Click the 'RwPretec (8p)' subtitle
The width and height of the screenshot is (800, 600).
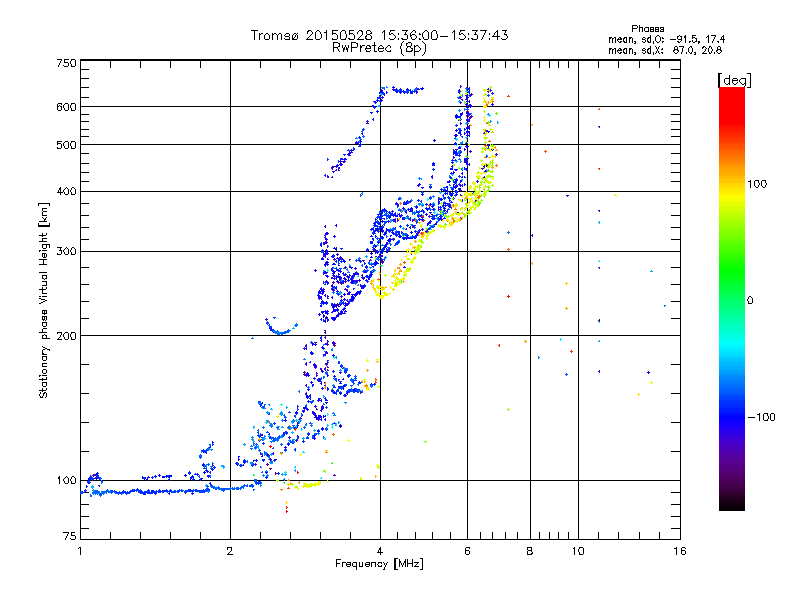click(x=379, y=48)
